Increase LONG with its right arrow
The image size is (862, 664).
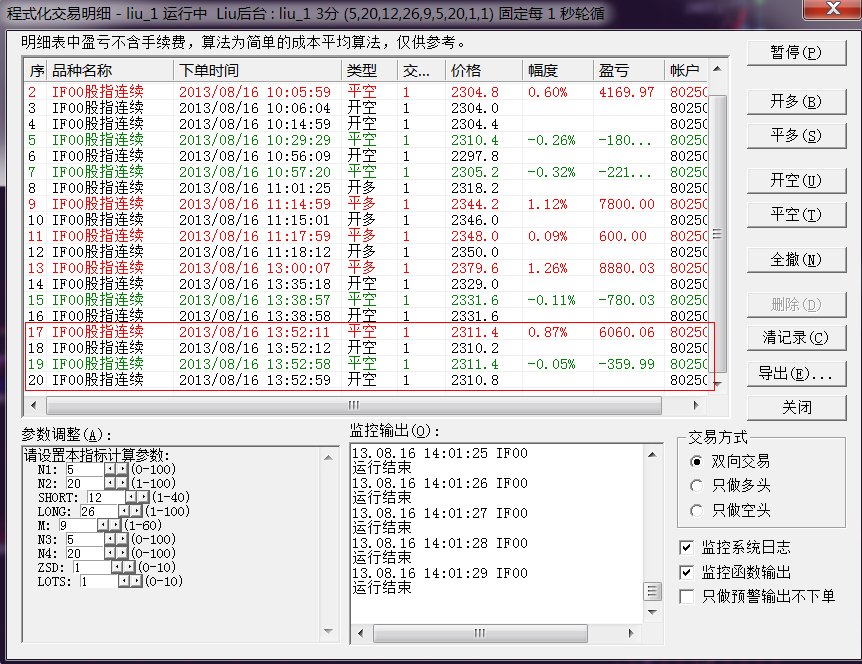coord(136,511)
